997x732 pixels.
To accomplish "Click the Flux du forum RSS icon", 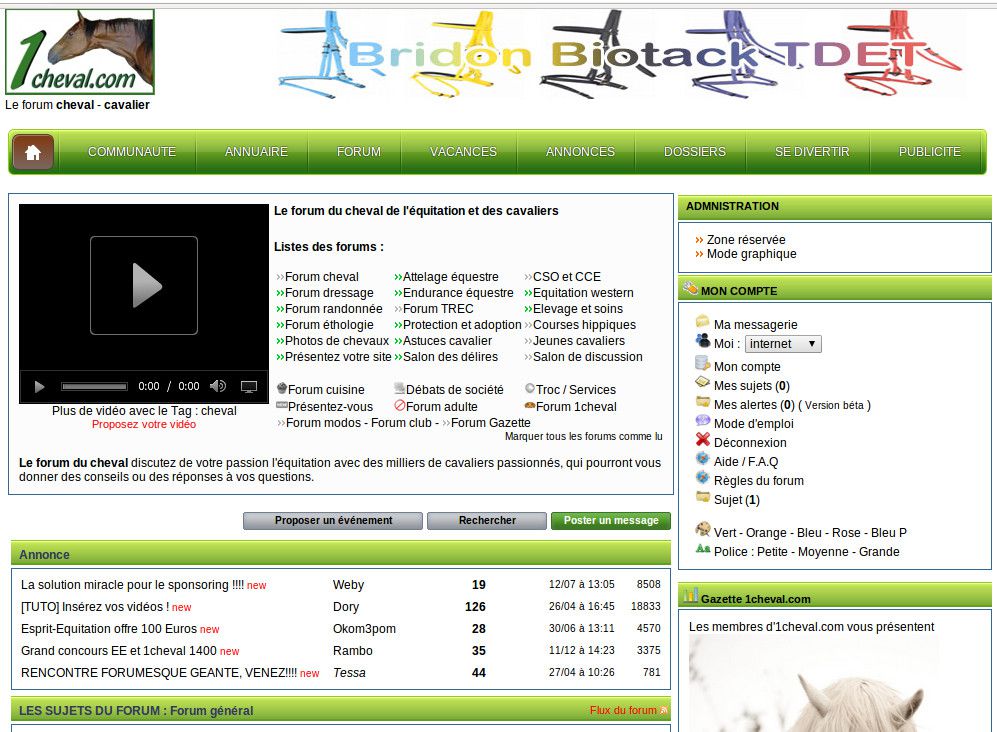I will click(664, 711).
